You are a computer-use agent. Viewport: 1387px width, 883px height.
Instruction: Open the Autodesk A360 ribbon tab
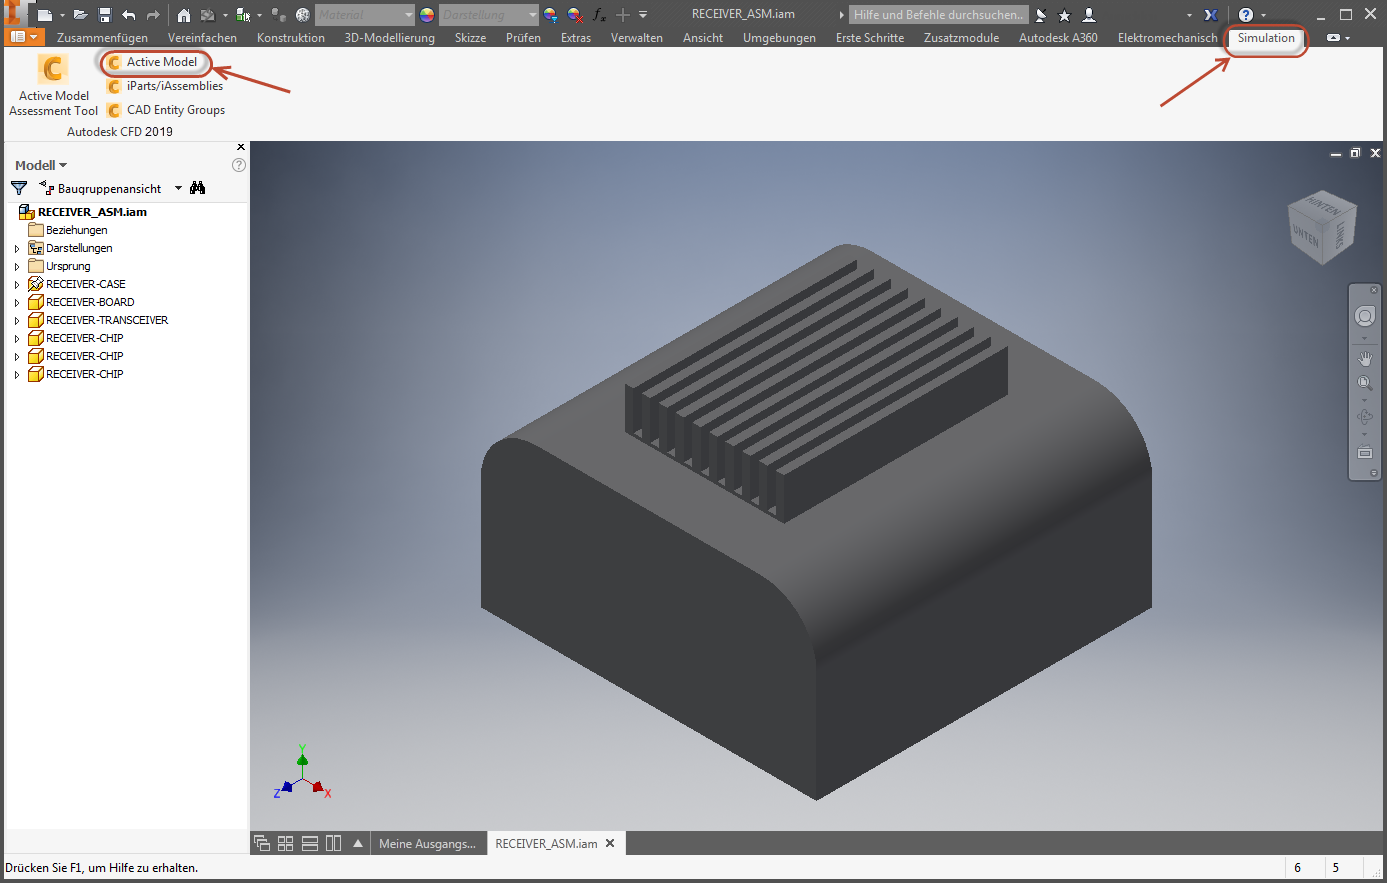pyautogui.click(x=1058, y=38)
